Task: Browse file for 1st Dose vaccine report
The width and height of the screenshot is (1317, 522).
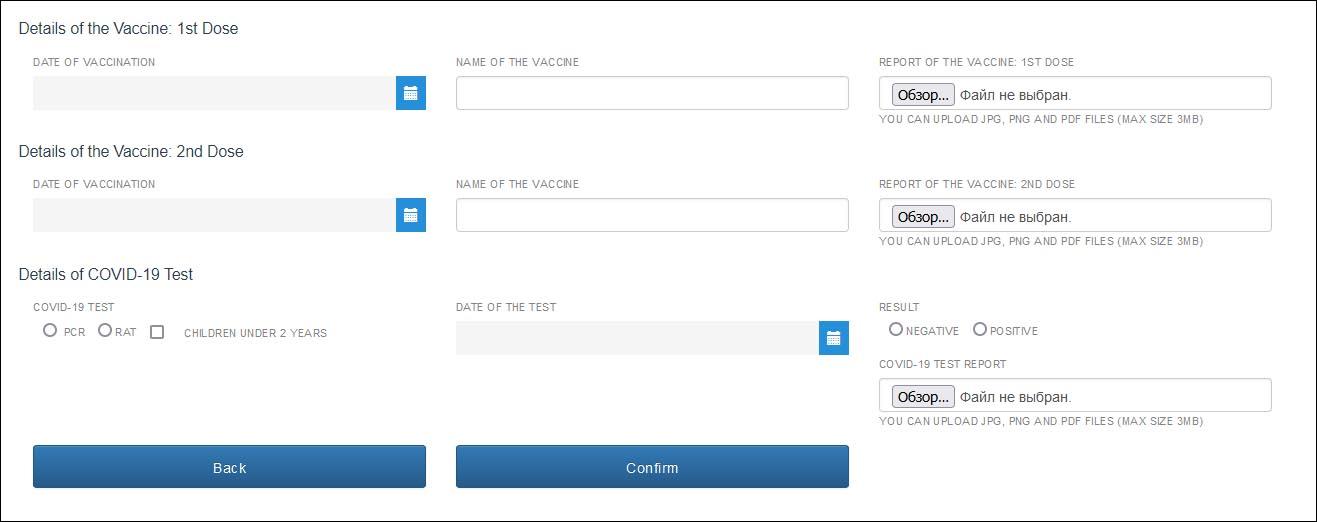Action: pos(923,95)
